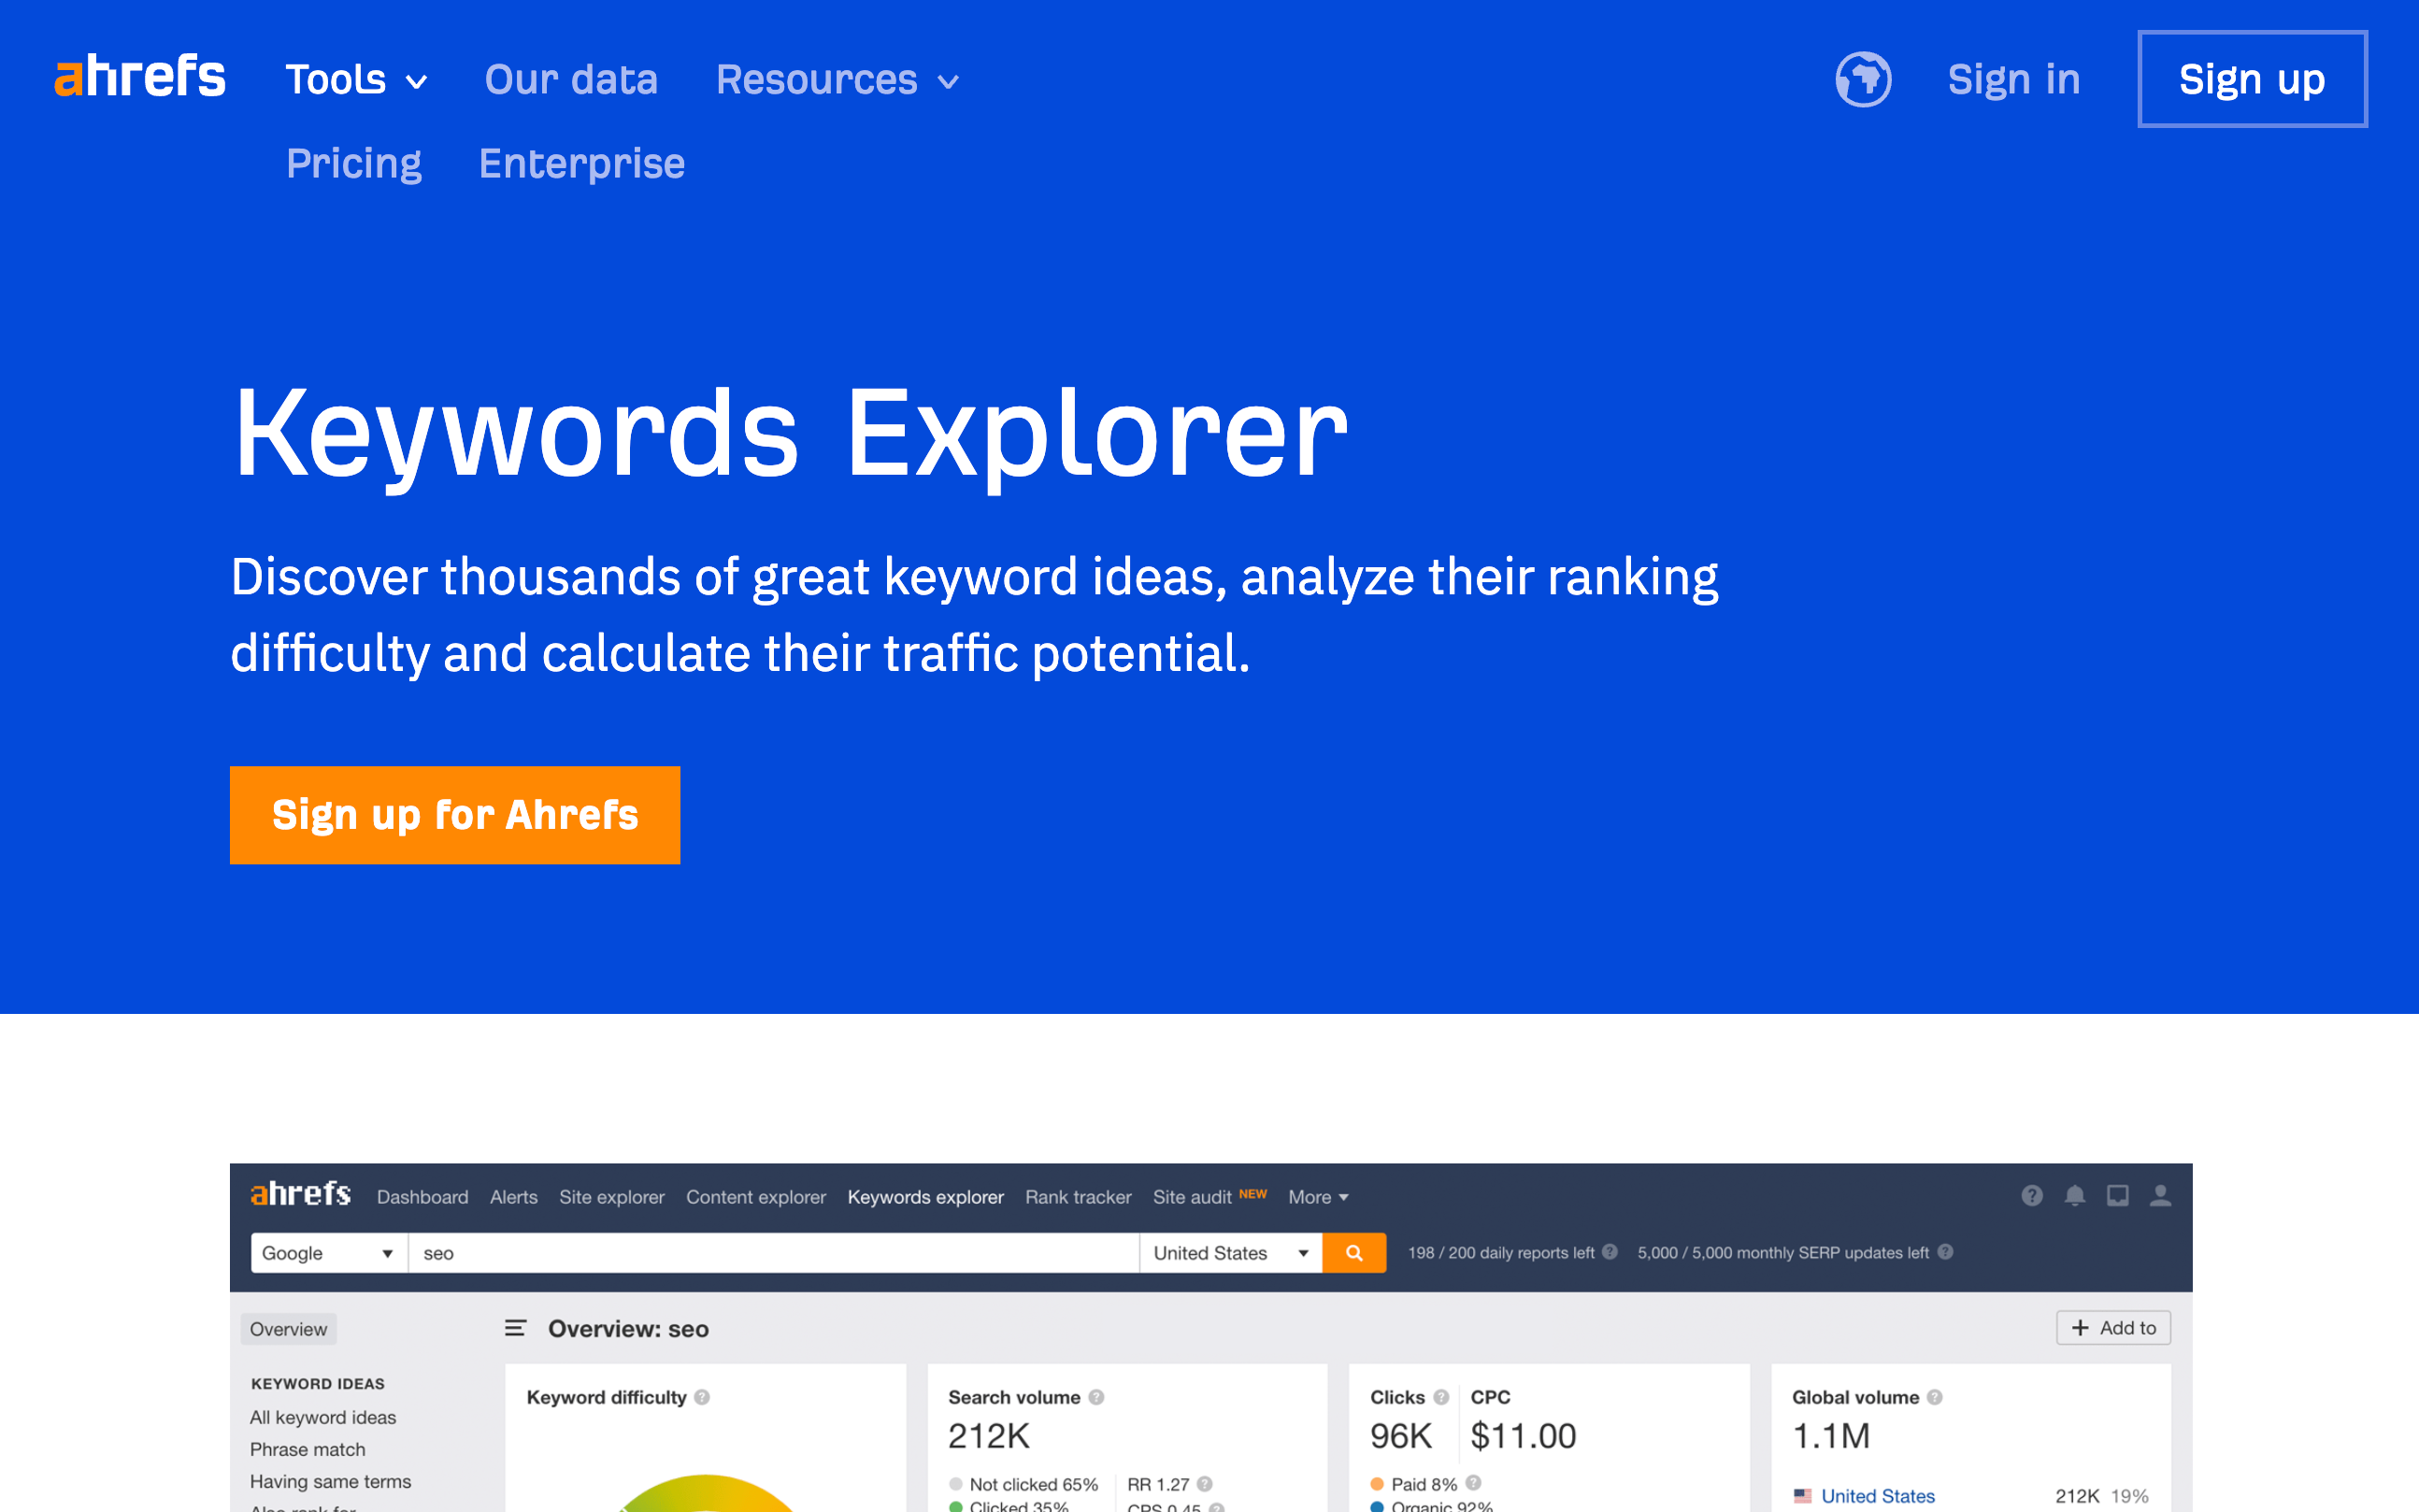Select Overview in the sidebar

[288, 1329]
